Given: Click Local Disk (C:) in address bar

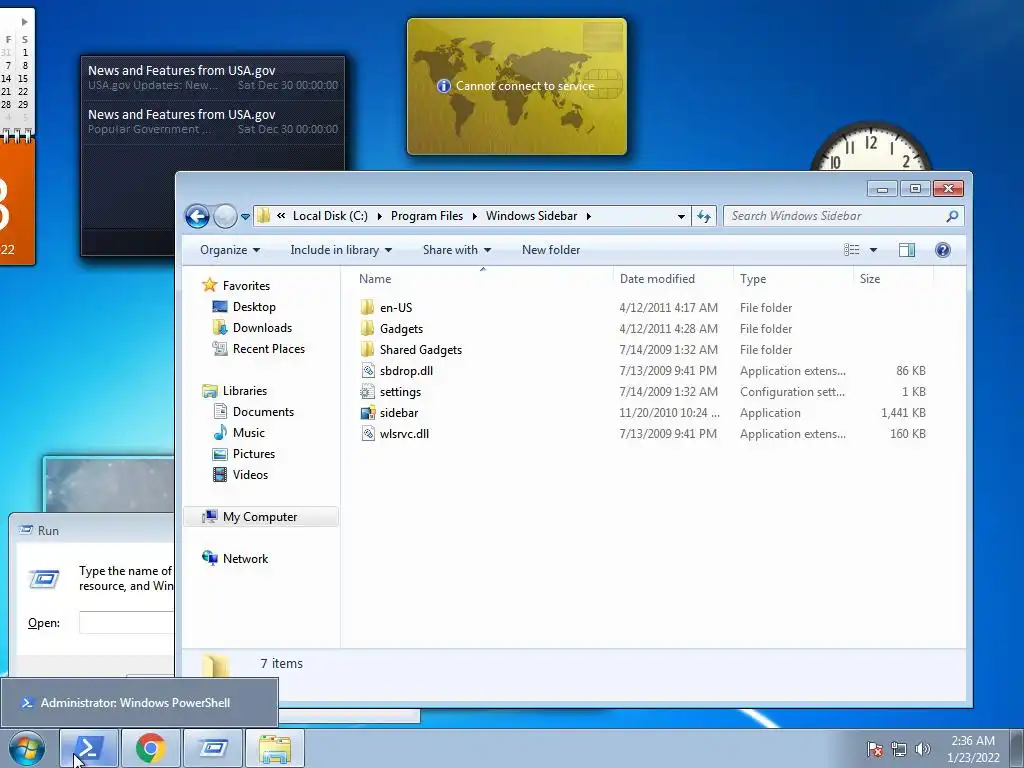Looking at the screenshot, I should (330, 216).
